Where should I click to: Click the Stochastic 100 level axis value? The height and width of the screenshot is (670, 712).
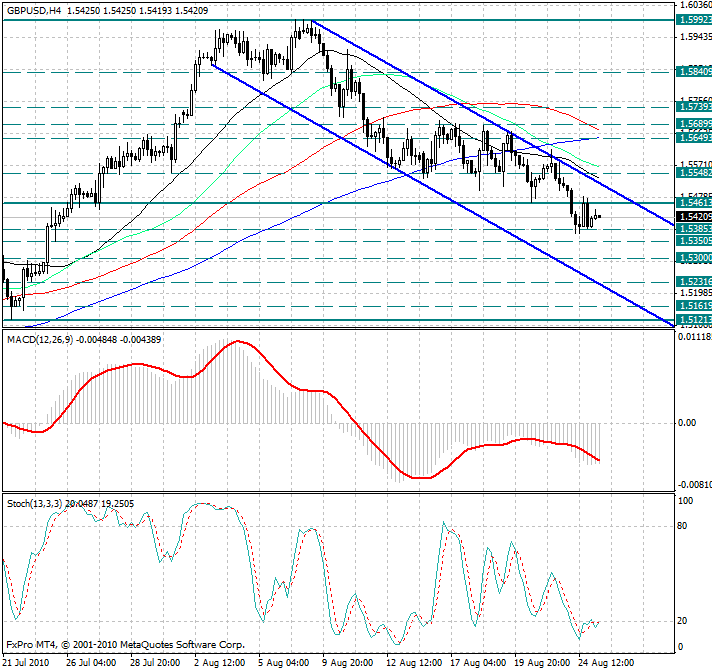point(685,501)
